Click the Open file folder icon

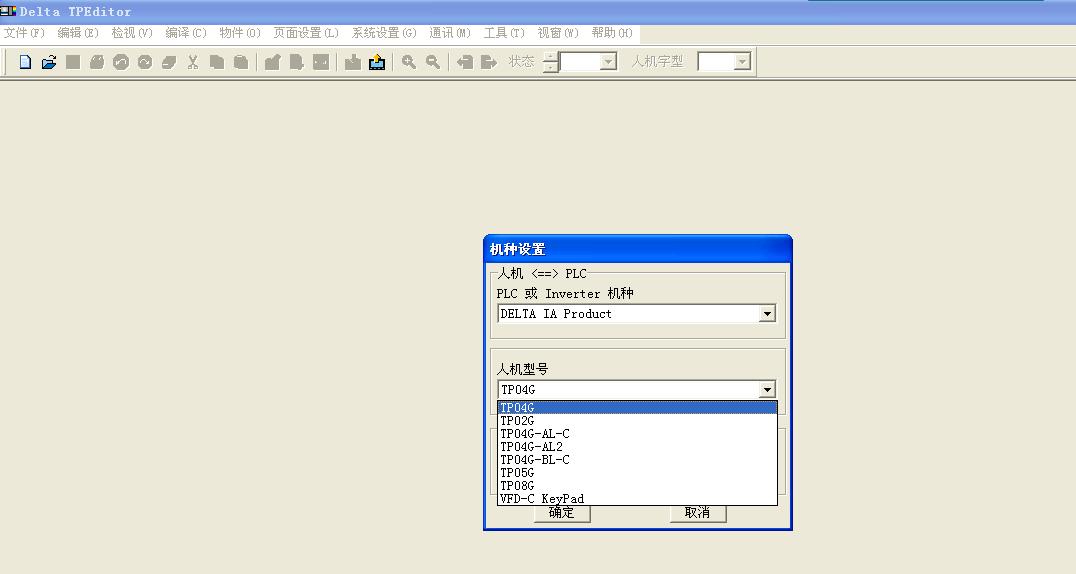pyautogui.click(x=49, y=62)
